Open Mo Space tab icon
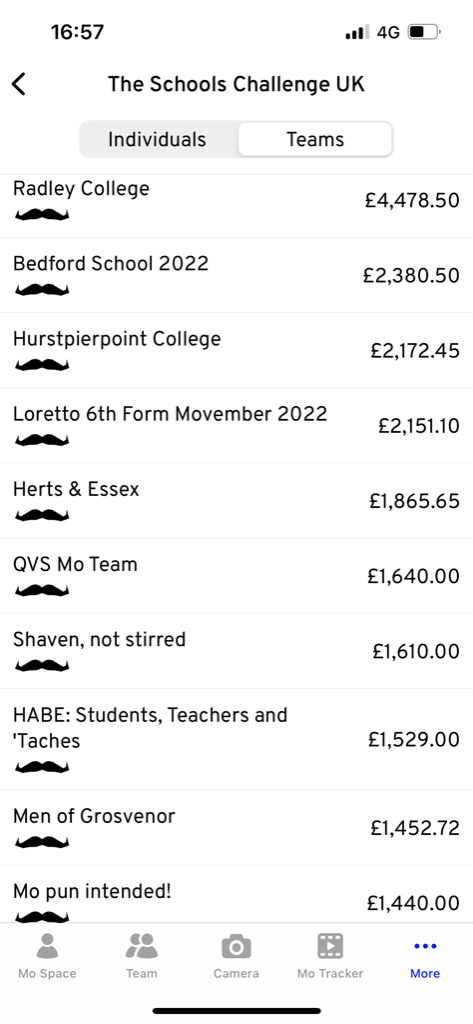Screen dimensions: 473x1024 pyautogui.click(x=47, y=946)
